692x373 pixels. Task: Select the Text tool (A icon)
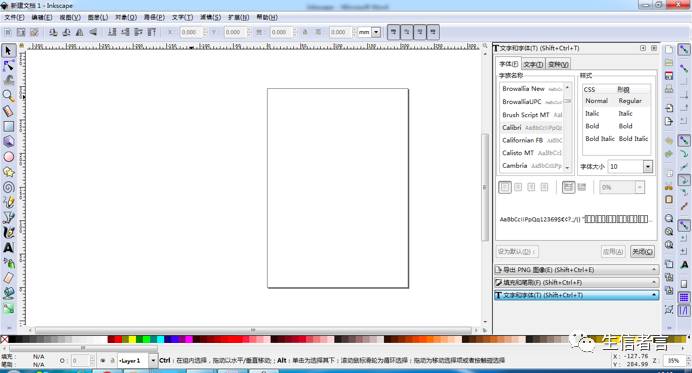8,248
